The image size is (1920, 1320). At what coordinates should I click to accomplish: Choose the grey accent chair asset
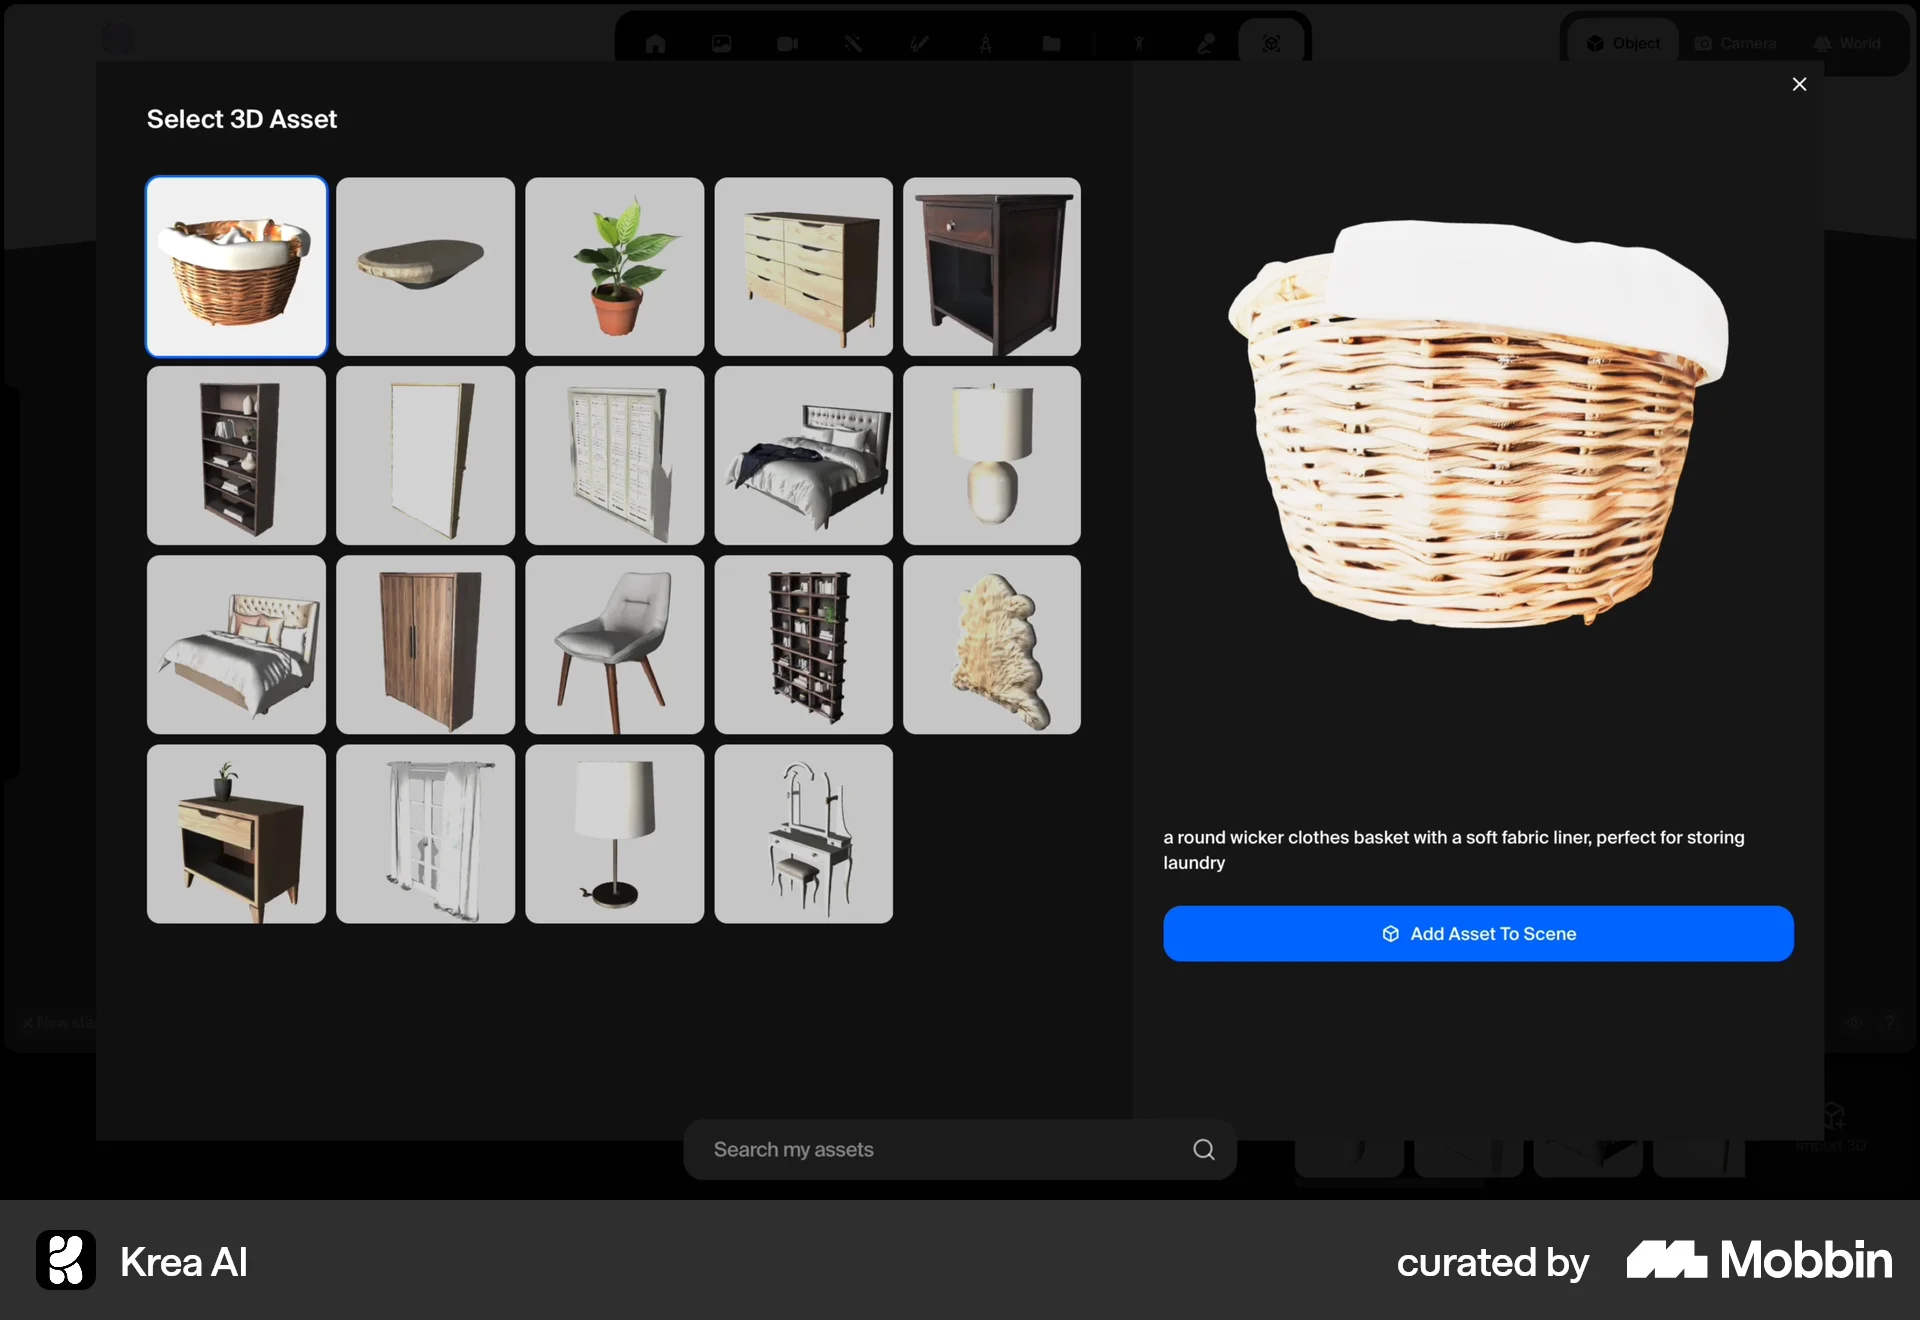click(614, 645)
